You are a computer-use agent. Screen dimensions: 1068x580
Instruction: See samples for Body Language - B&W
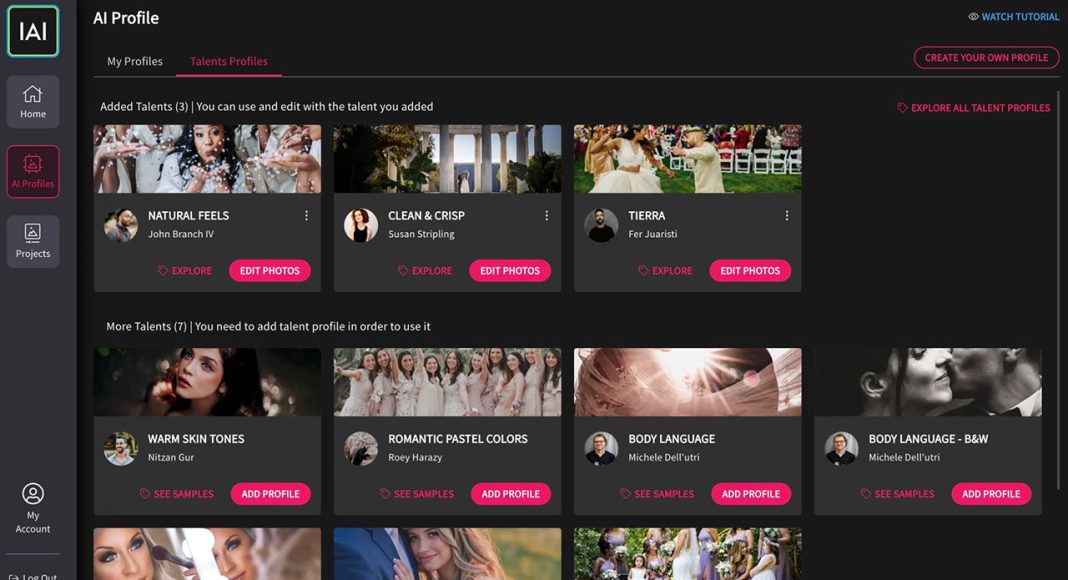897,494
